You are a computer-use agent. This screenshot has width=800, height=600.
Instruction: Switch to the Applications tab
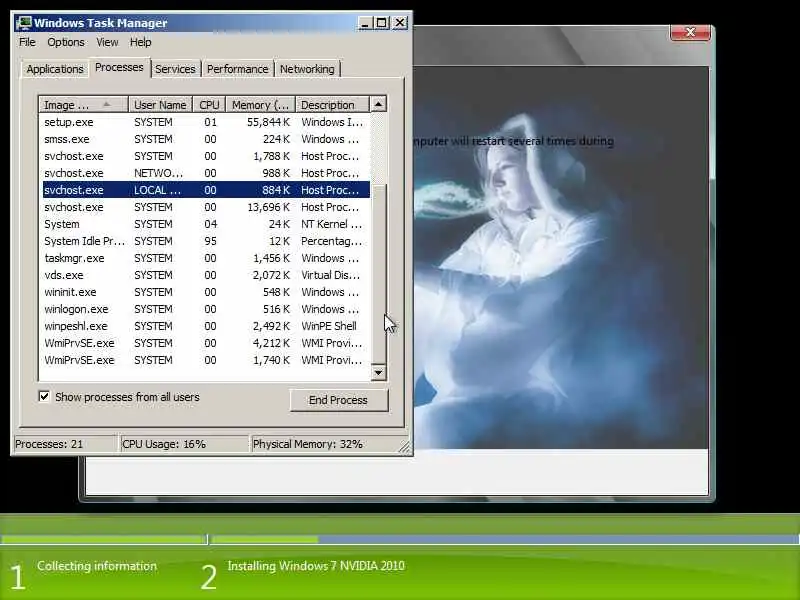coord(55,69)
